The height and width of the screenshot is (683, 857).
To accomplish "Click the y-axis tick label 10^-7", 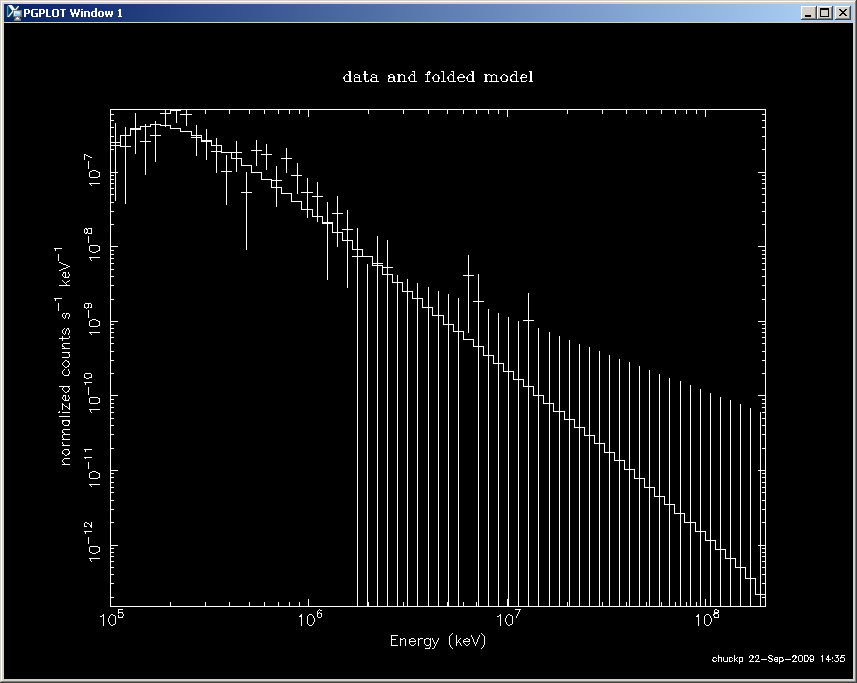I will 93,170.
